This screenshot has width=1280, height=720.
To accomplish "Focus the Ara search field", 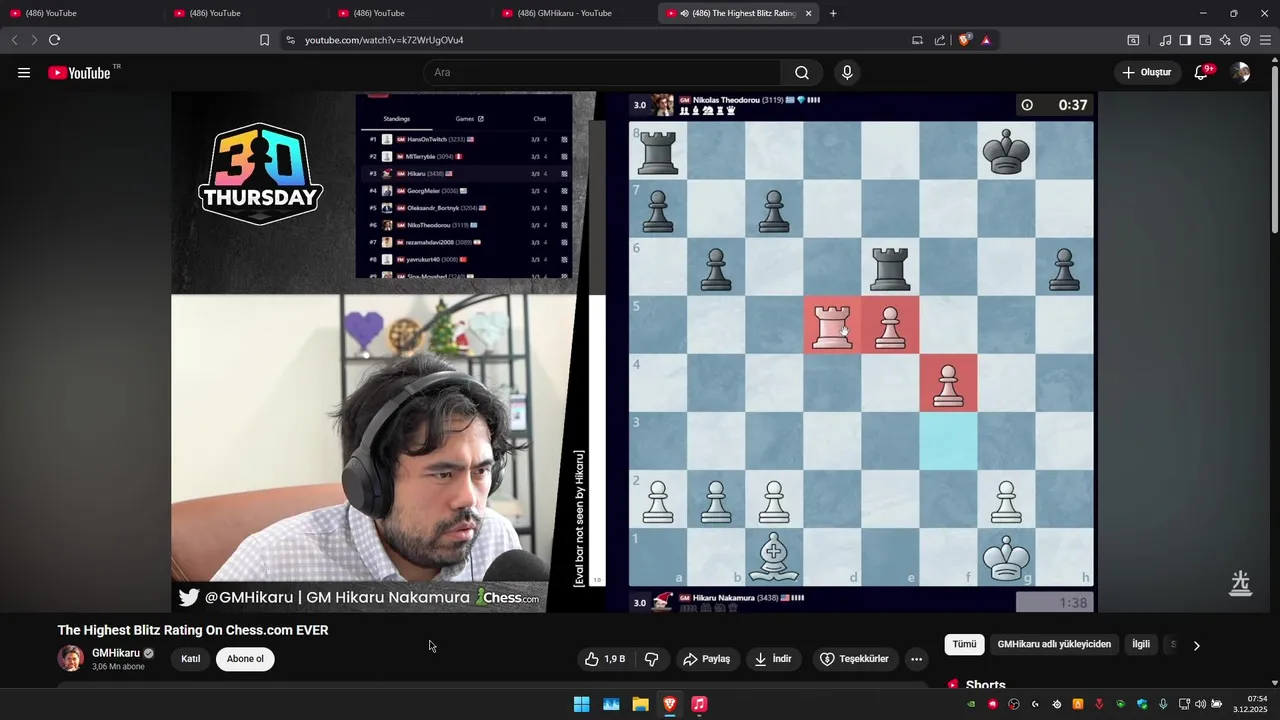I will 602,72.
